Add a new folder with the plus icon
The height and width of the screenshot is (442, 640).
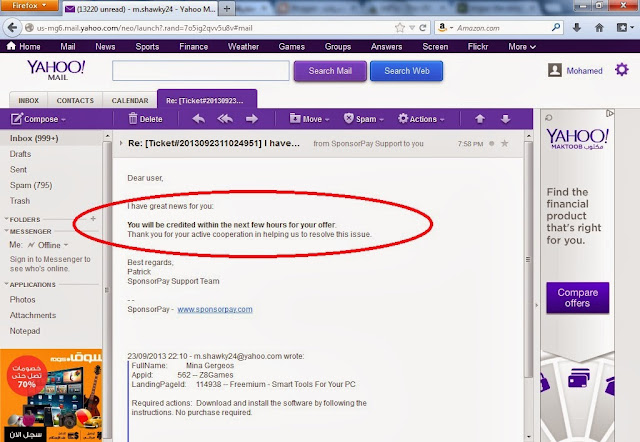(93, 219)
